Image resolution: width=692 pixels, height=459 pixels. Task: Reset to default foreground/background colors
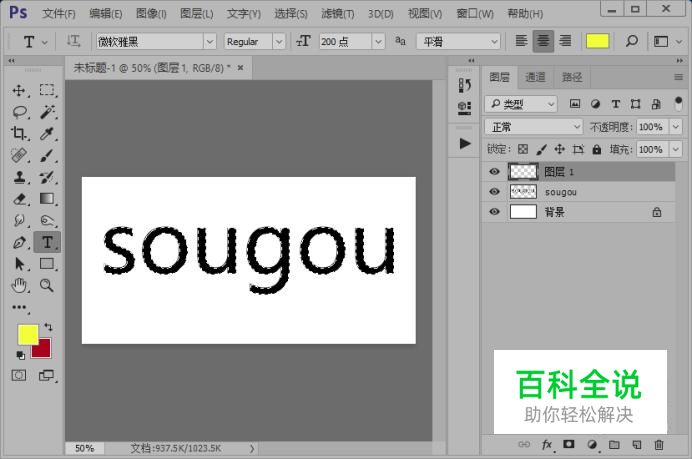click(20, 355)
